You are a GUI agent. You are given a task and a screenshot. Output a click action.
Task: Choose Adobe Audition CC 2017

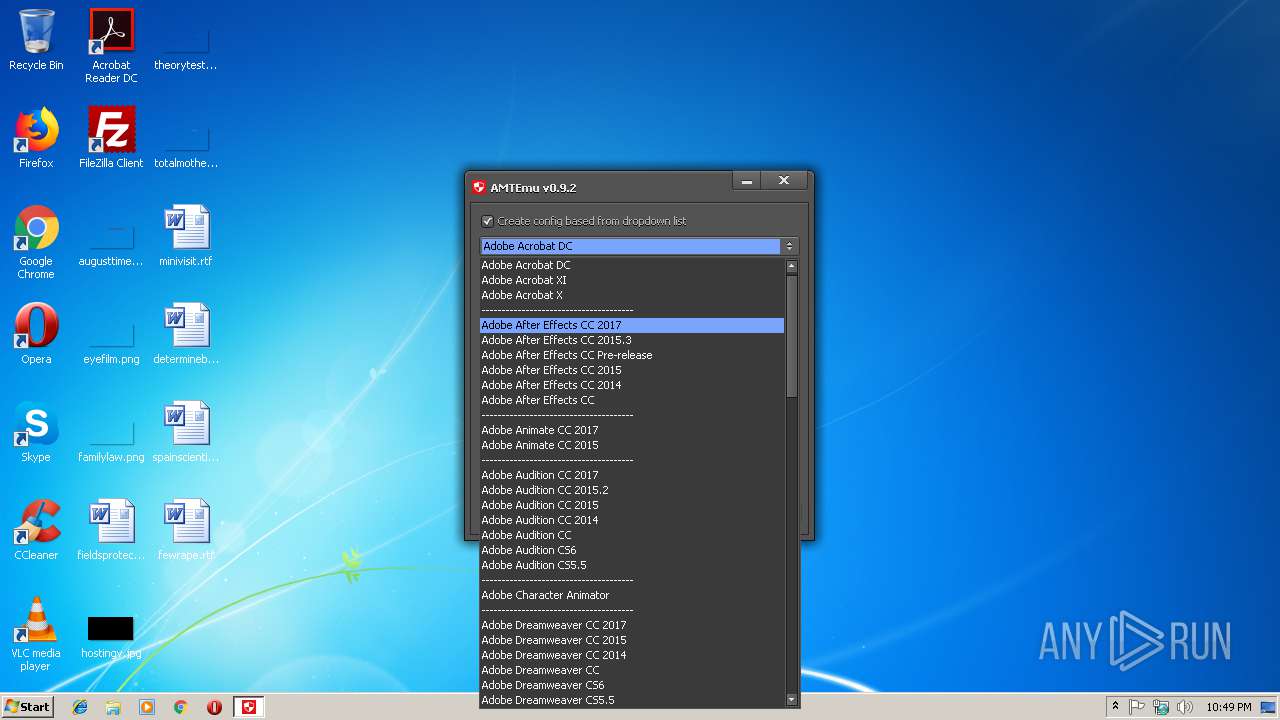tap(632, 475)
